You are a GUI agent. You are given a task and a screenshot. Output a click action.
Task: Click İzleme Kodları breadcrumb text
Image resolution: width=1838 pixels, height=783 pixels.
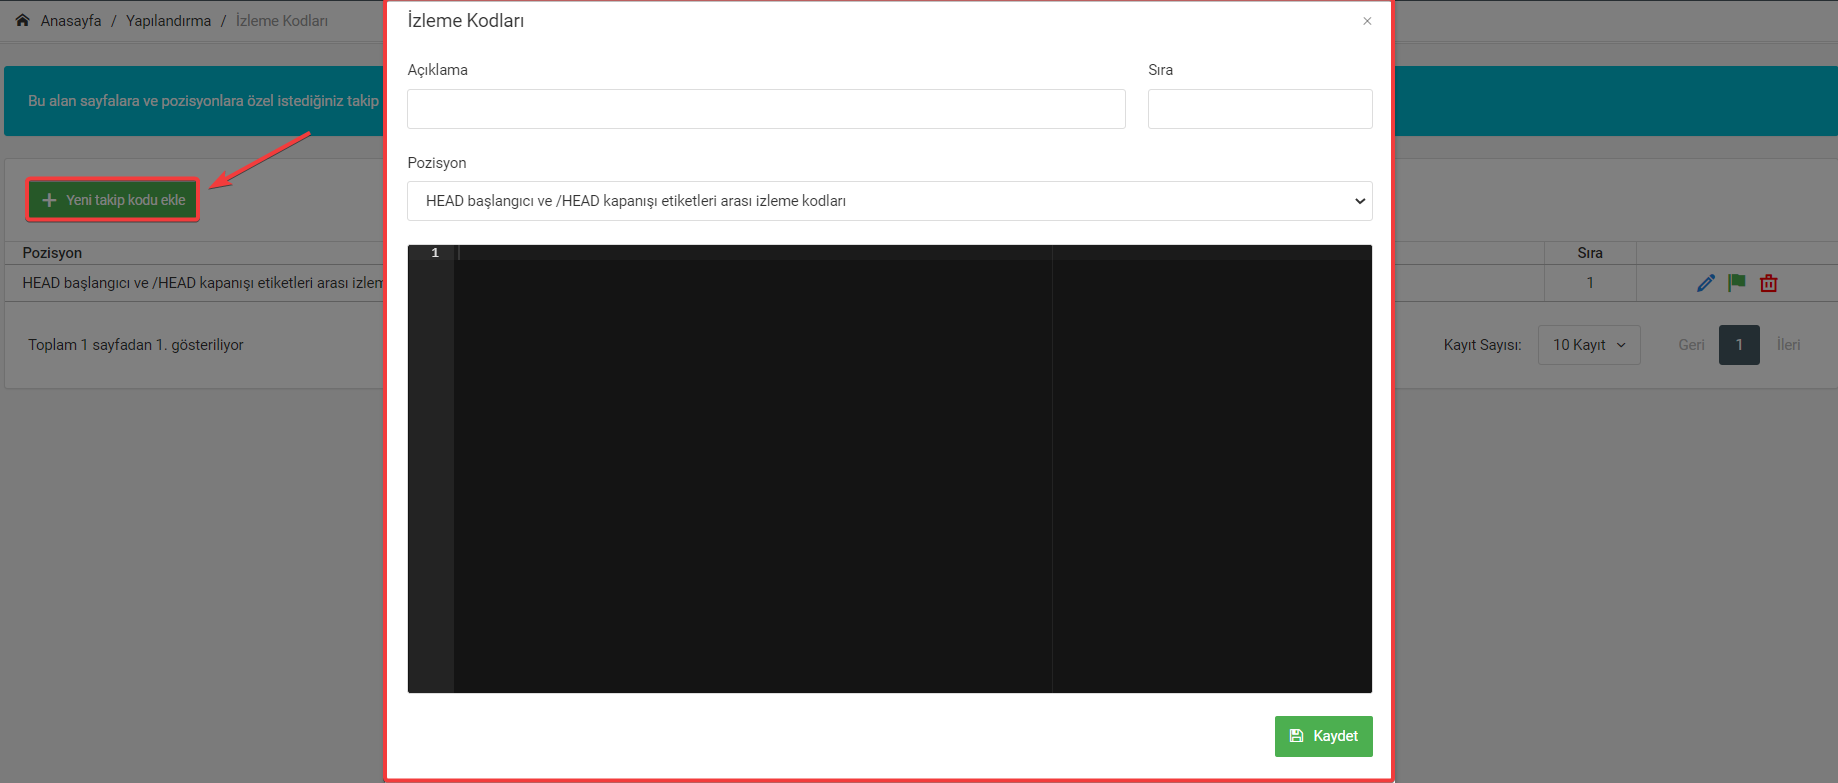(x=282, y=21)
